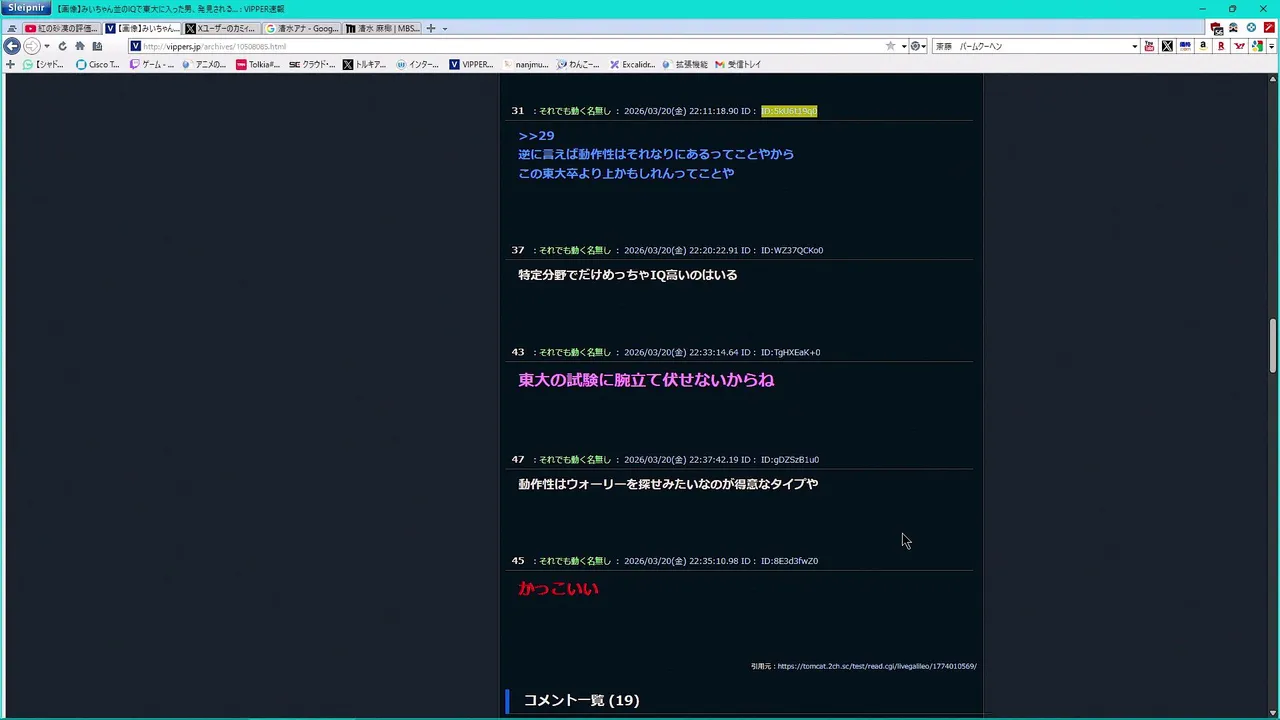Viewport: 1280px width, 720px height.
Task: Open the トルキア... X bookmark
Action: click(x=365, y=64)
